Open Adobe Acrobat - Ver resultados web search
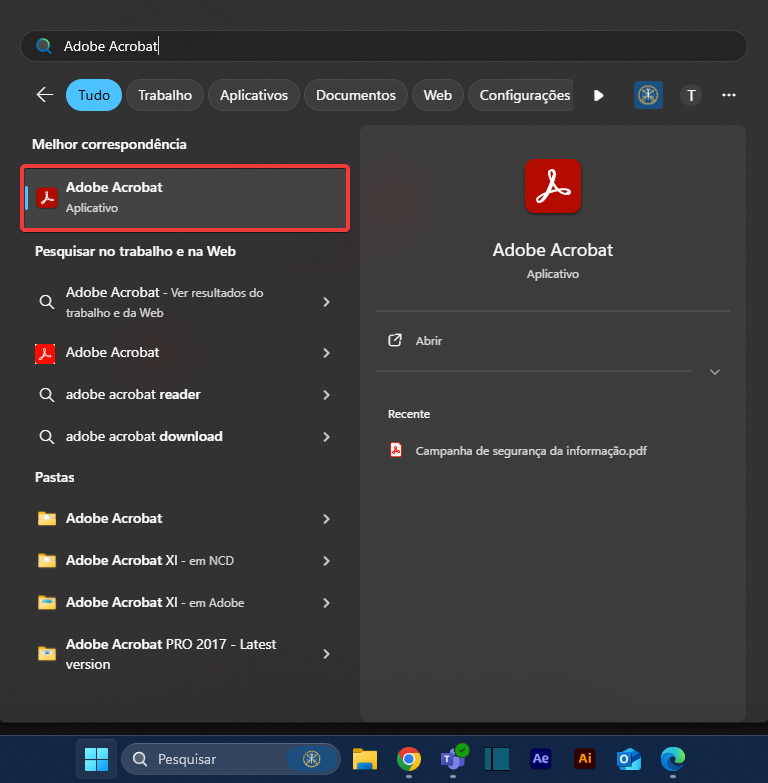Viewport: 768px width, 783px height. pos(185,302)
